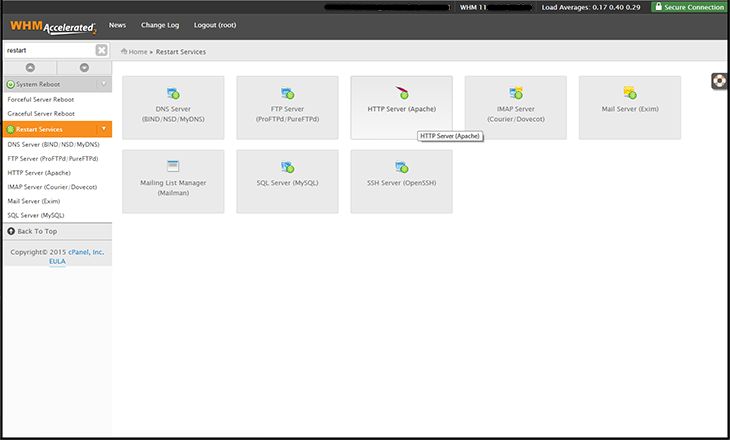Open the lifesaver support icon on right edge
This screenshot has width=730, height=440.
[x=720, y=81]
